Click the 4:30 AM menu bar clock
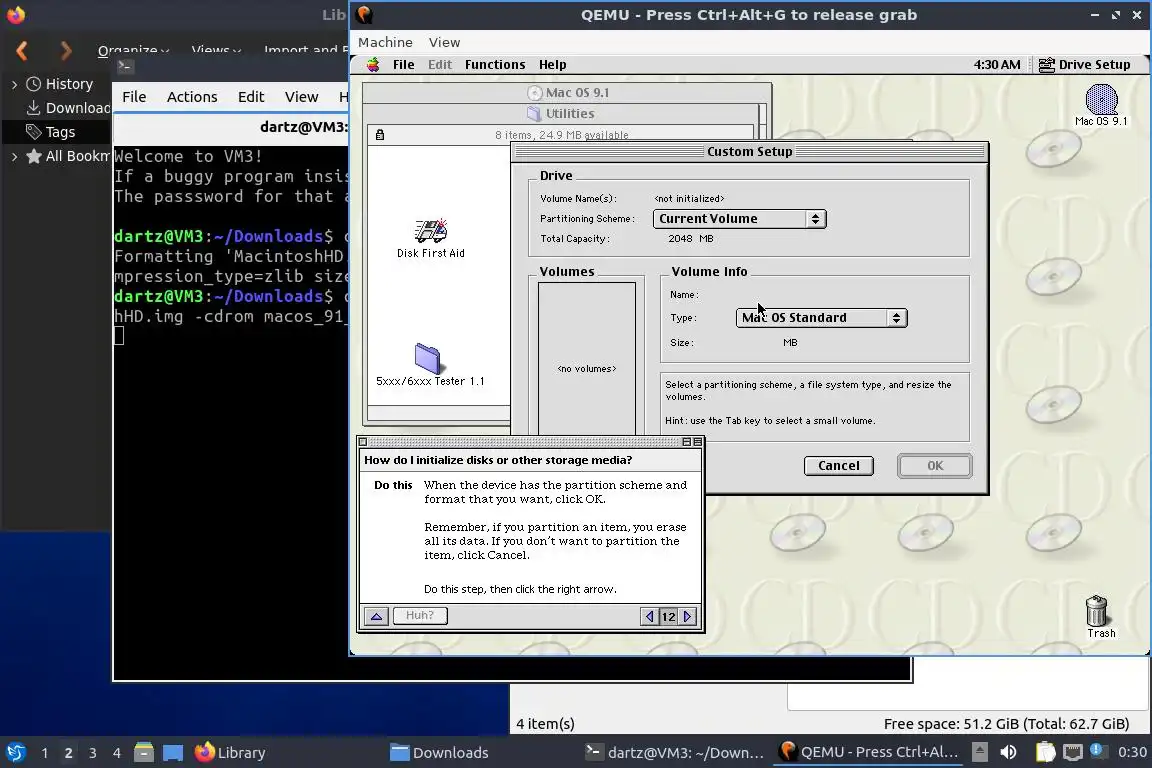This screenshot has width=1152, height=768. [996, 65]
